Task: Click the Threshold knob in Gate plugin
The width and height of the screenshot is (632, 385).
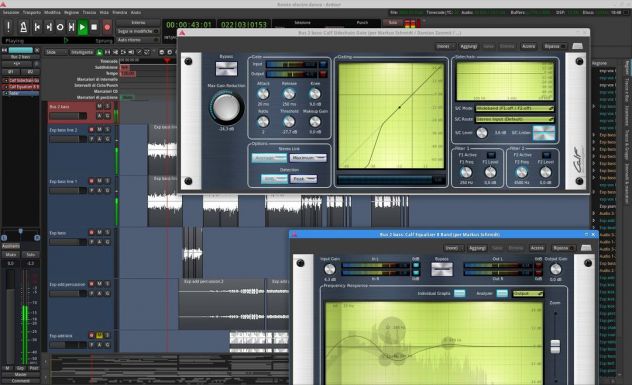Action: (x=289, y=121)
